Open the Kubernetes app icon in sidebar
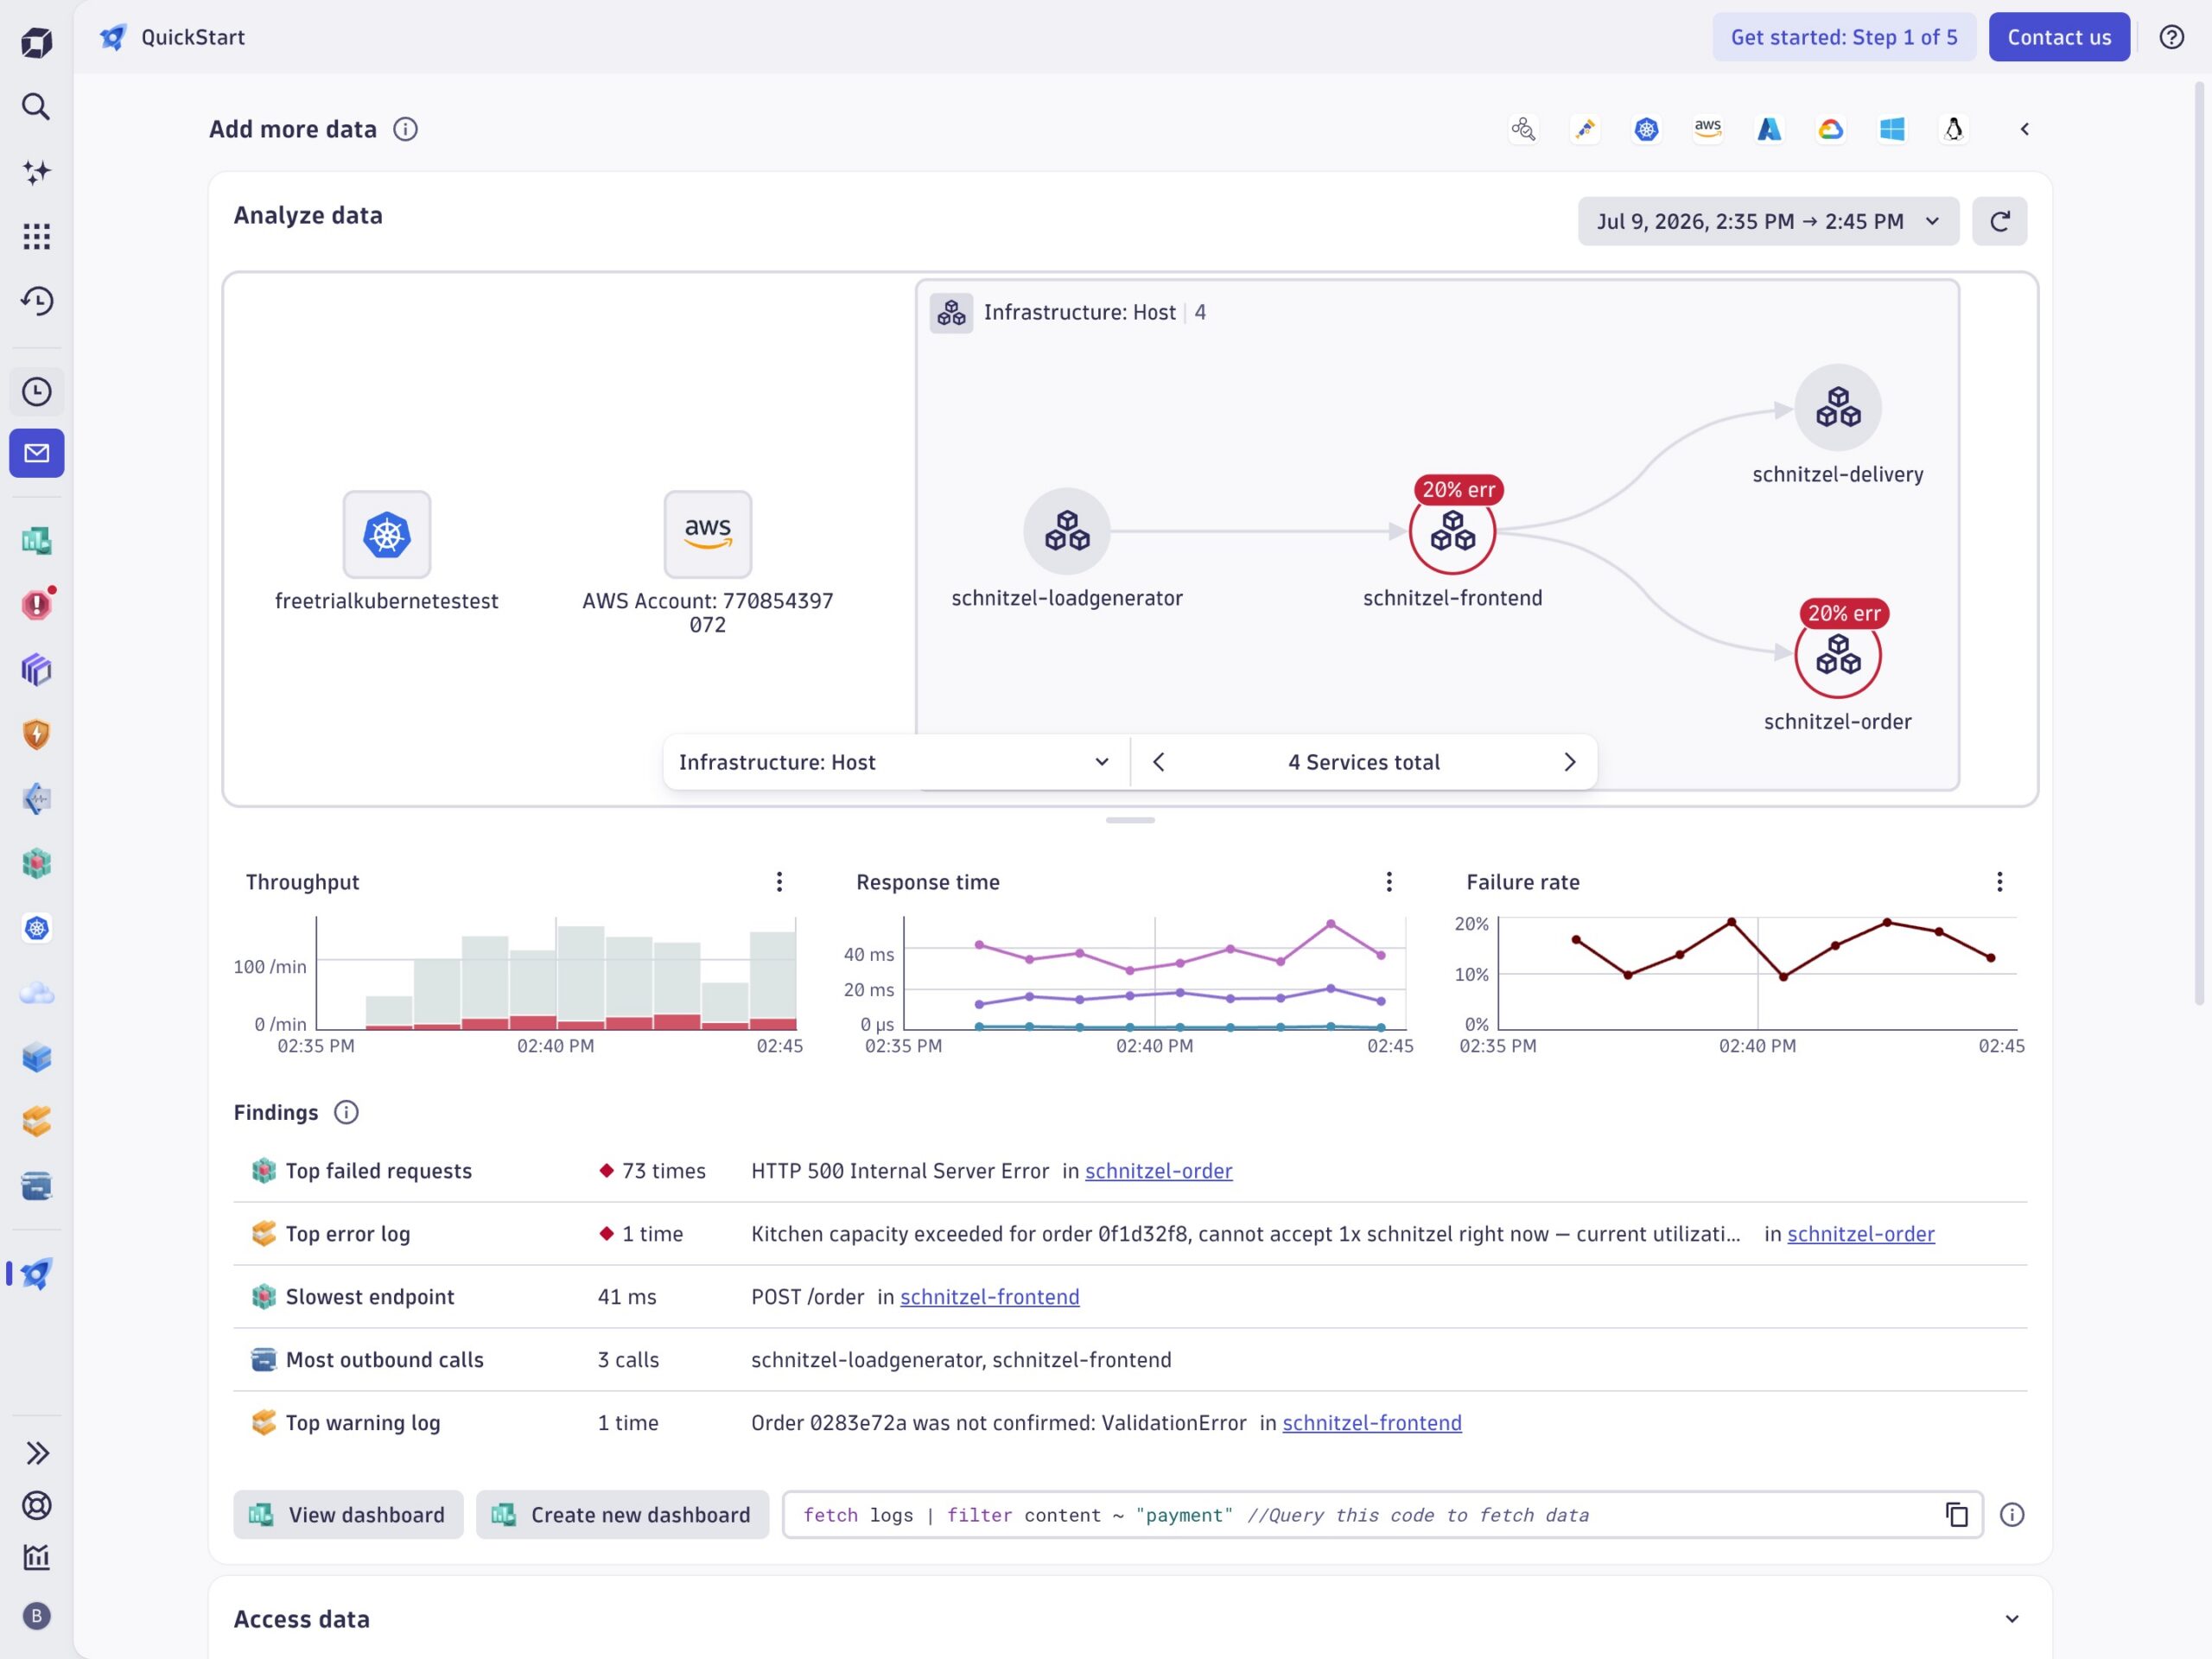2212x1659 pixels. point(36,928)
